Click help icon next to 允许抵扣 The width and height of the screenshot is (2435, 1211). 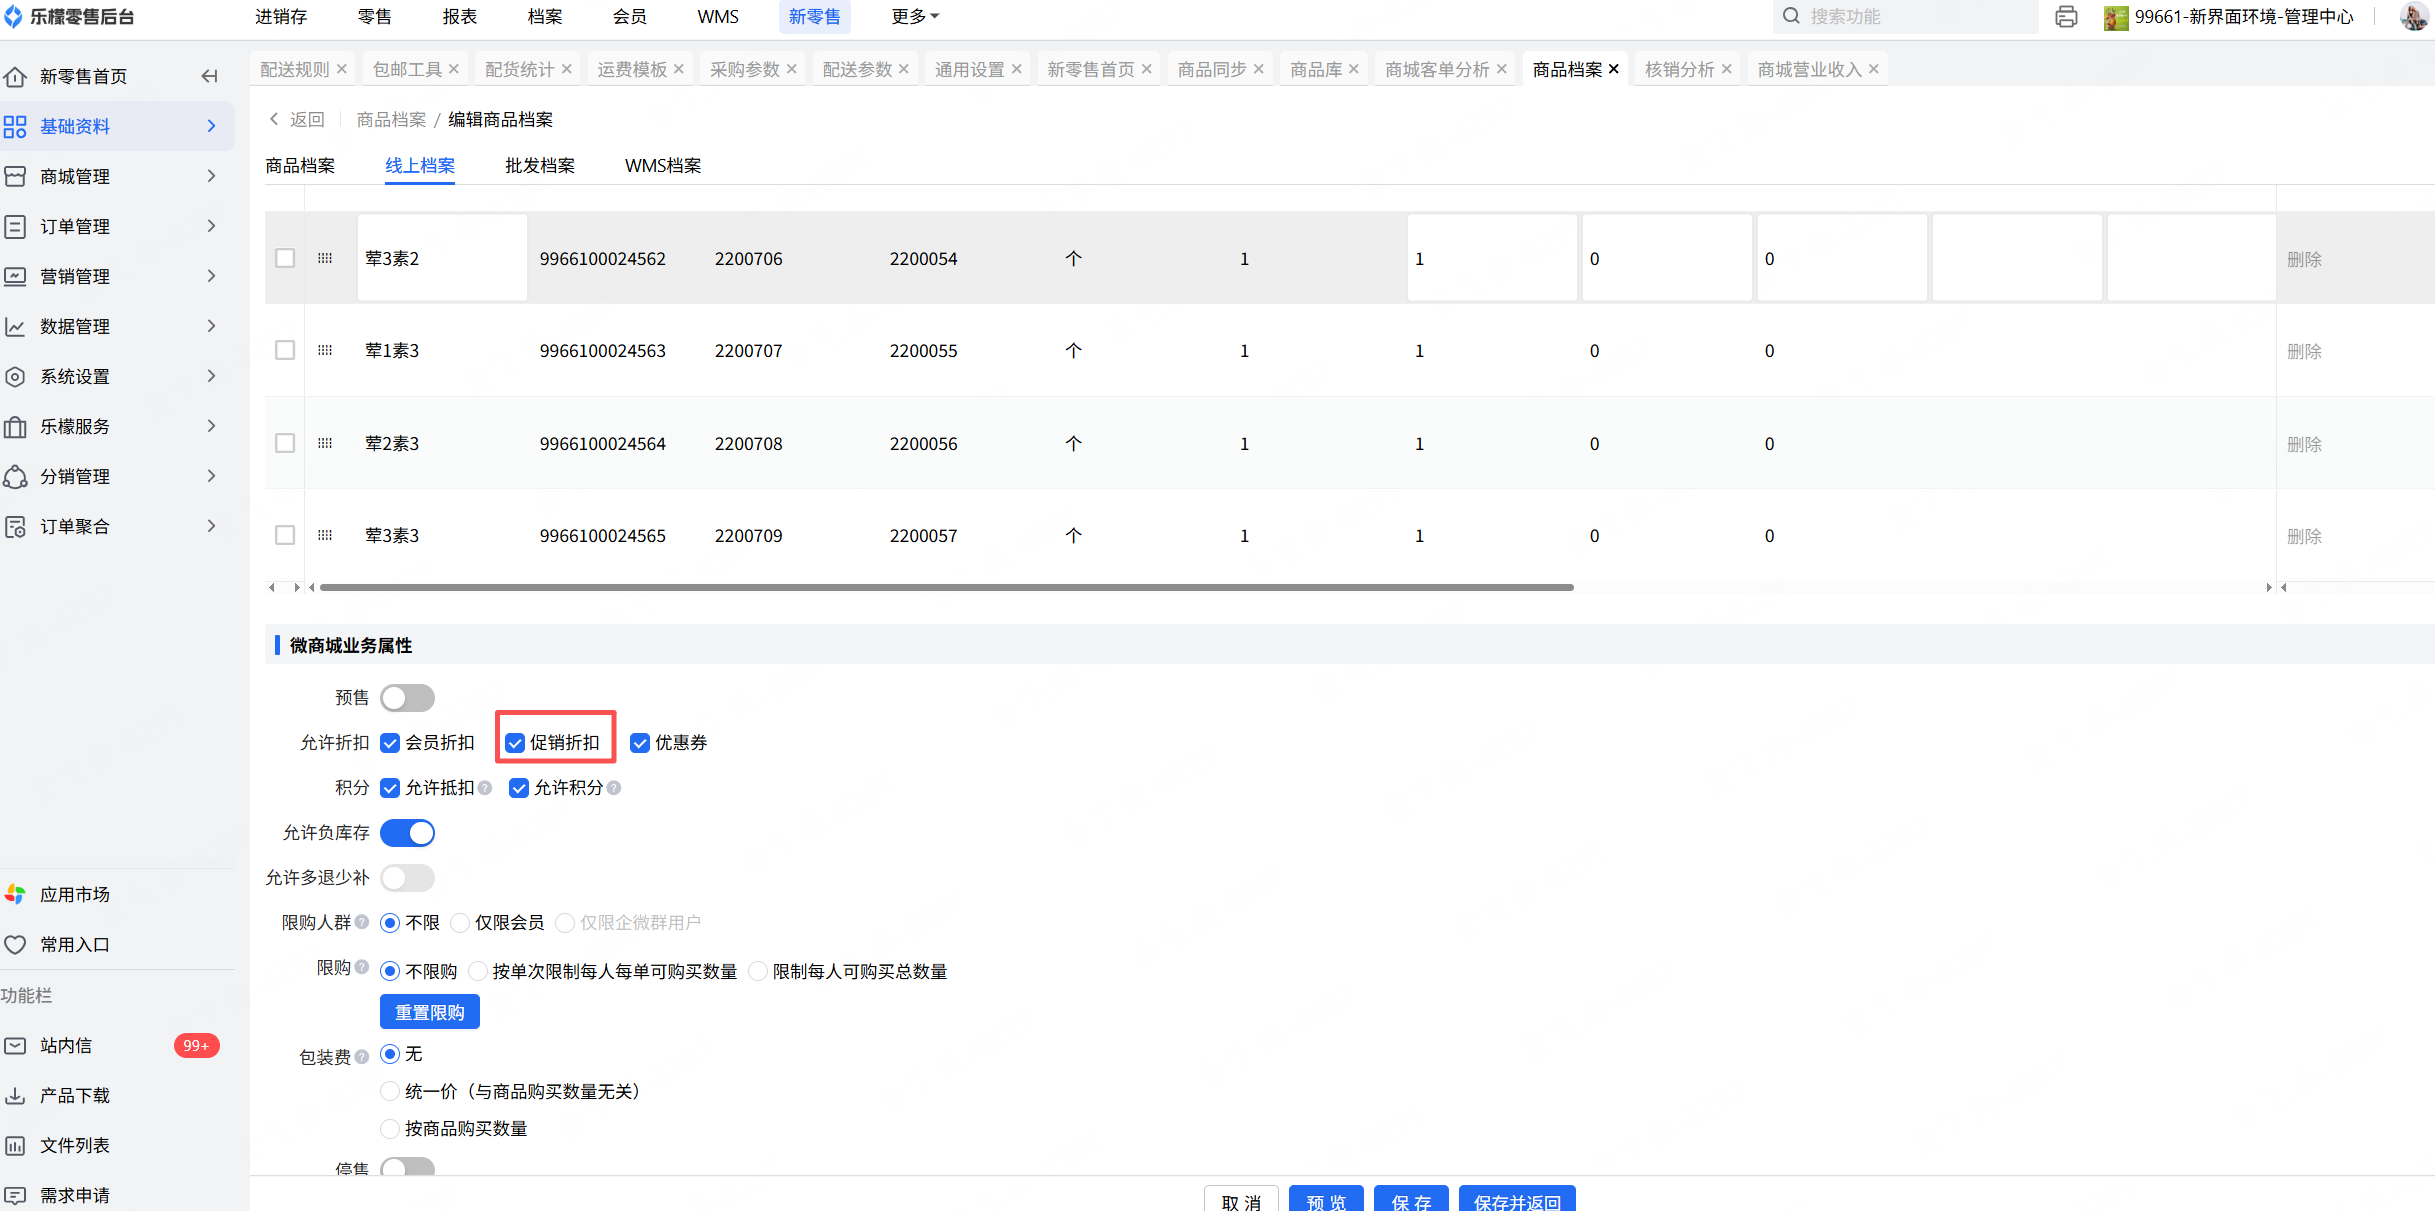pos(485,788)
